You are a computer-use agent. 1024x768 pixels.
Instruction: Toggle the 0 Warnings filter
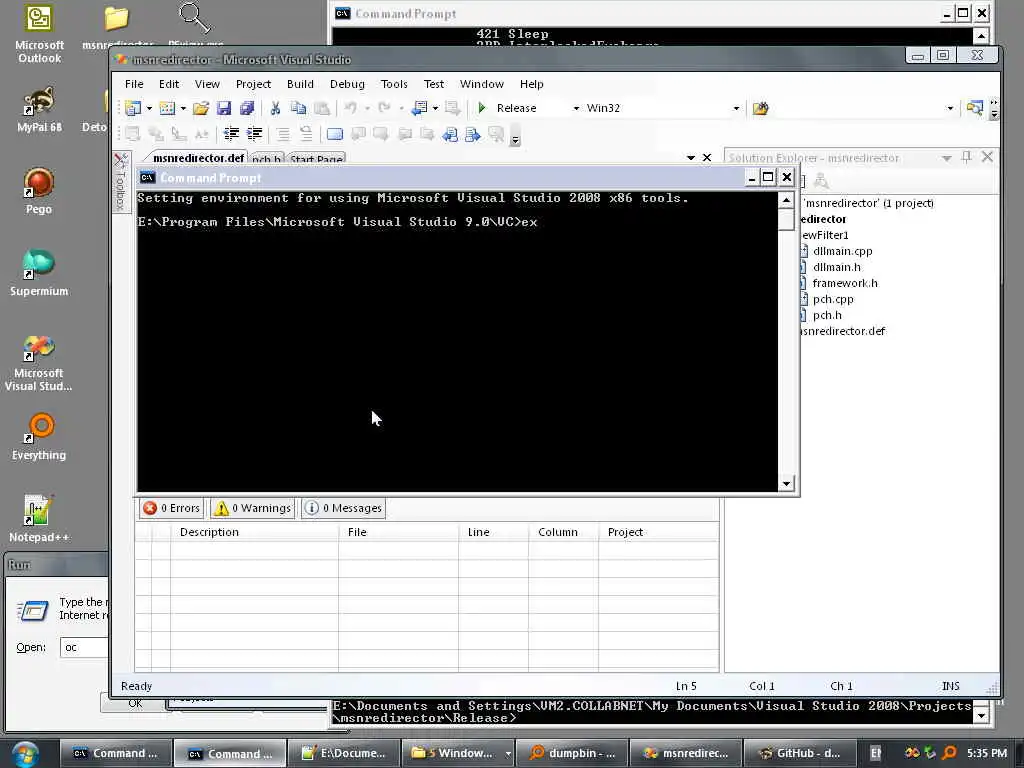click(x=253, y=508)
